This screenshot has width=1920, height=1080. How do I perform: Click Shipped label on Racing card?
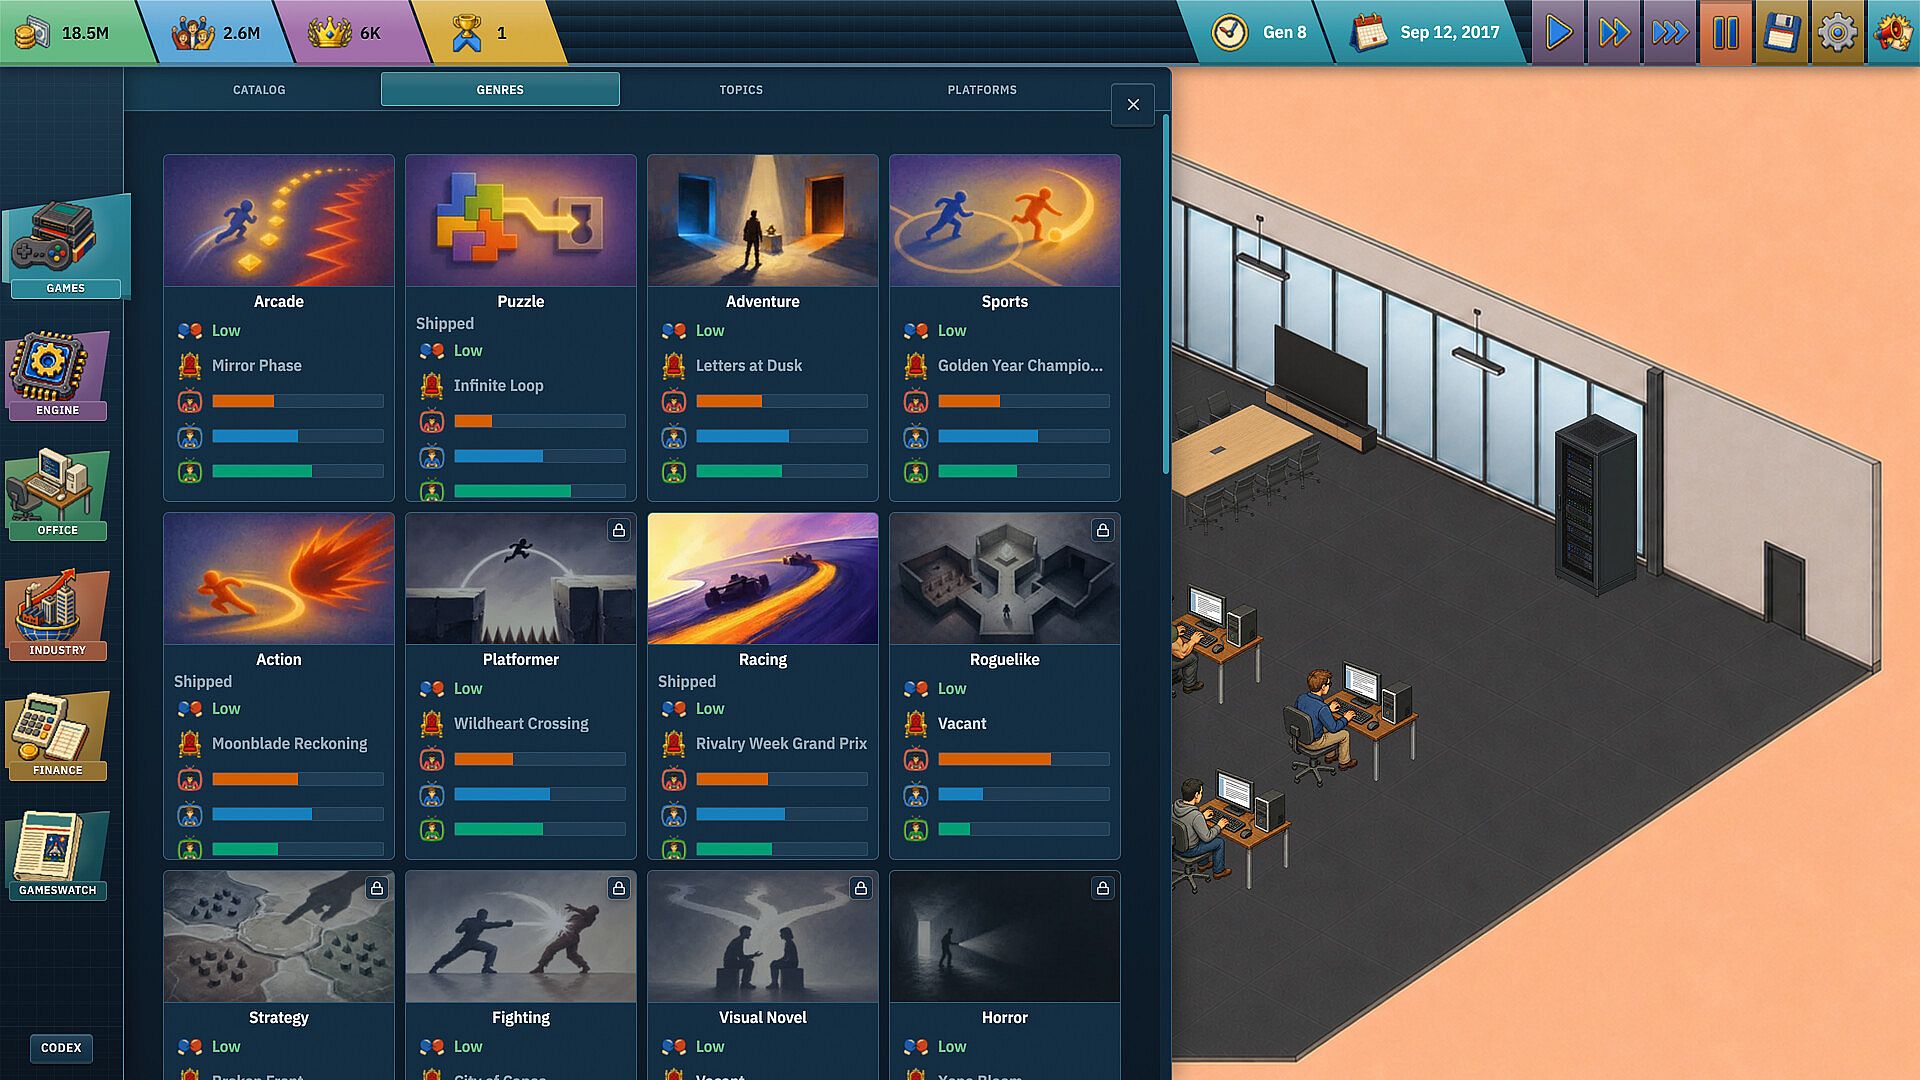(x=687, y=682)
